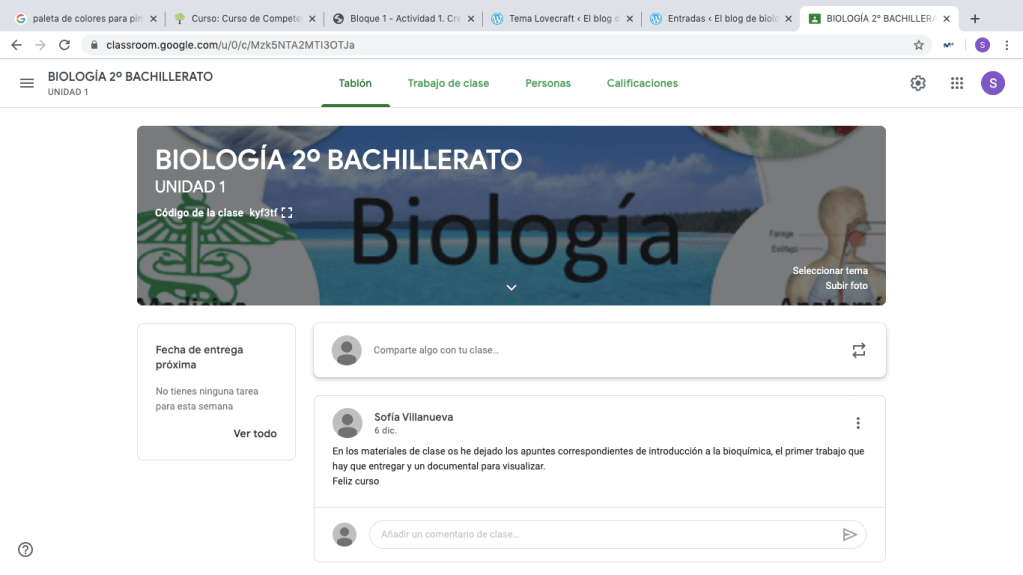Click the browser address bar URL
1023x575 pixels.
pos(230,45)
